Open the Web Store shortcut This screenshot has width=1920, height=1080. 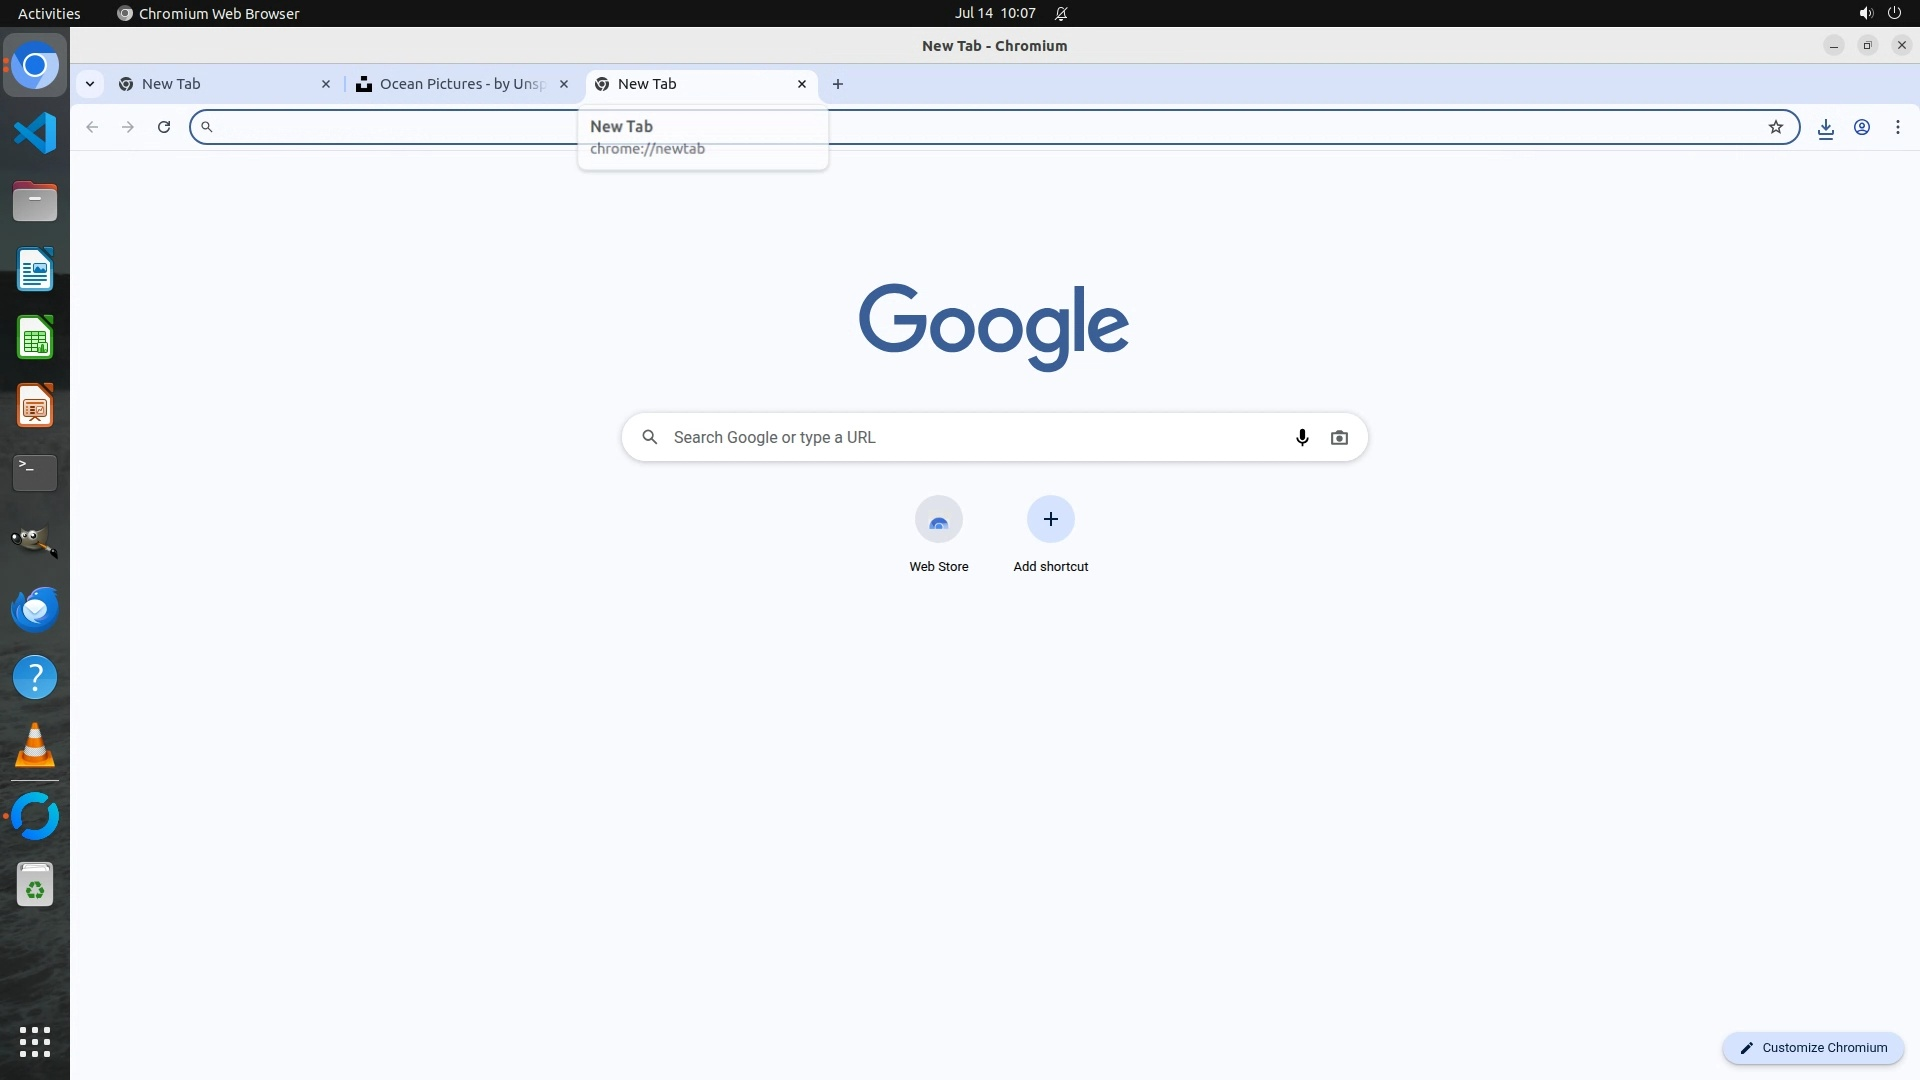point(938,520)
